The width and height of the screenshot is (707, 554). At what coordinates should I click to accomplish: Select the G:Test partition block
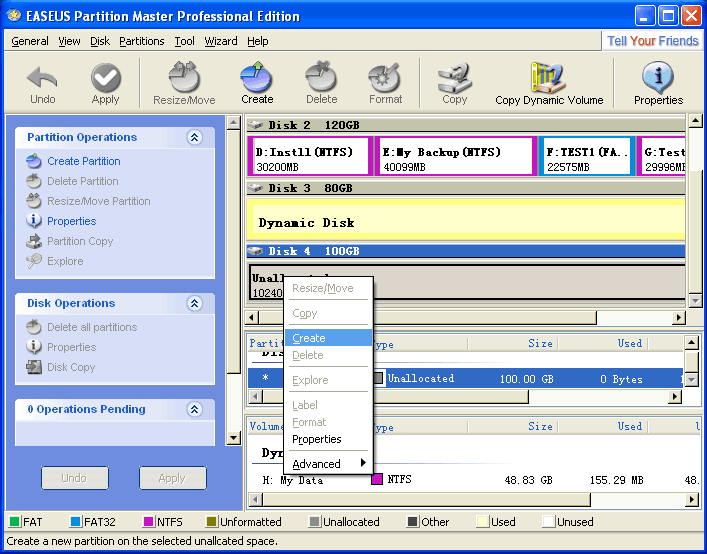click(662, 156)
